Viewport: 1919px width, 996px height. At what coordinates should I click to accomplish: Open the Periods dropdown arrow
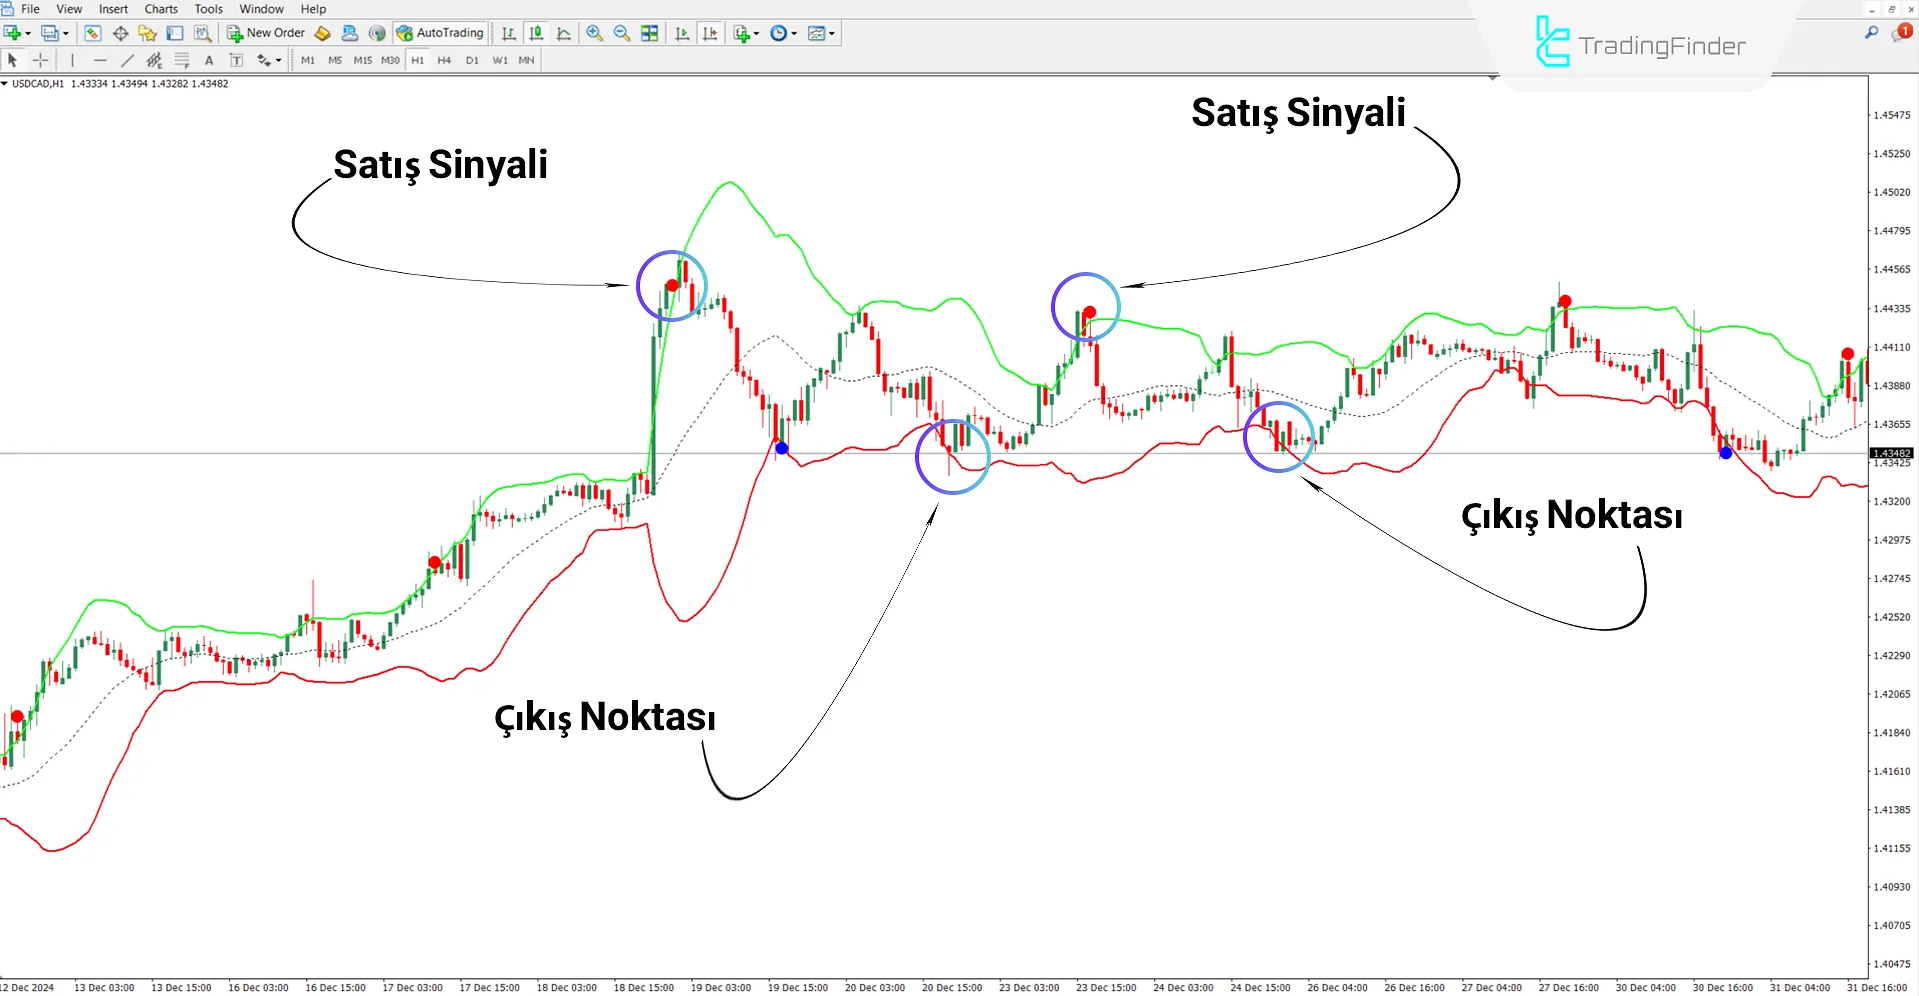tap(793, 33)
